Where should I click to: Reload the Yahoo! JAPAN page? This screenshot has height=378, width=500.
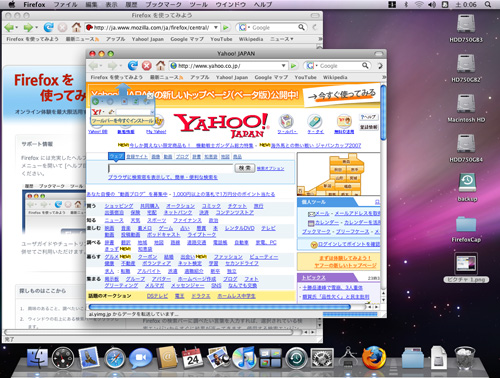[133, 66]
